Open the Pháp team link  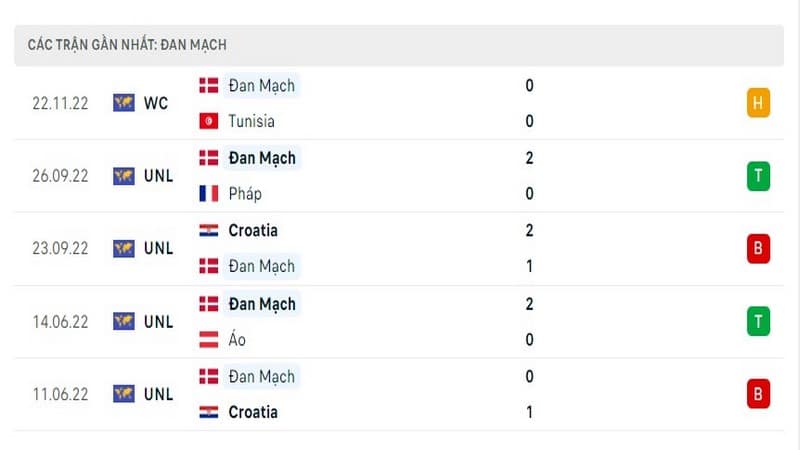(x=245, y=194)
